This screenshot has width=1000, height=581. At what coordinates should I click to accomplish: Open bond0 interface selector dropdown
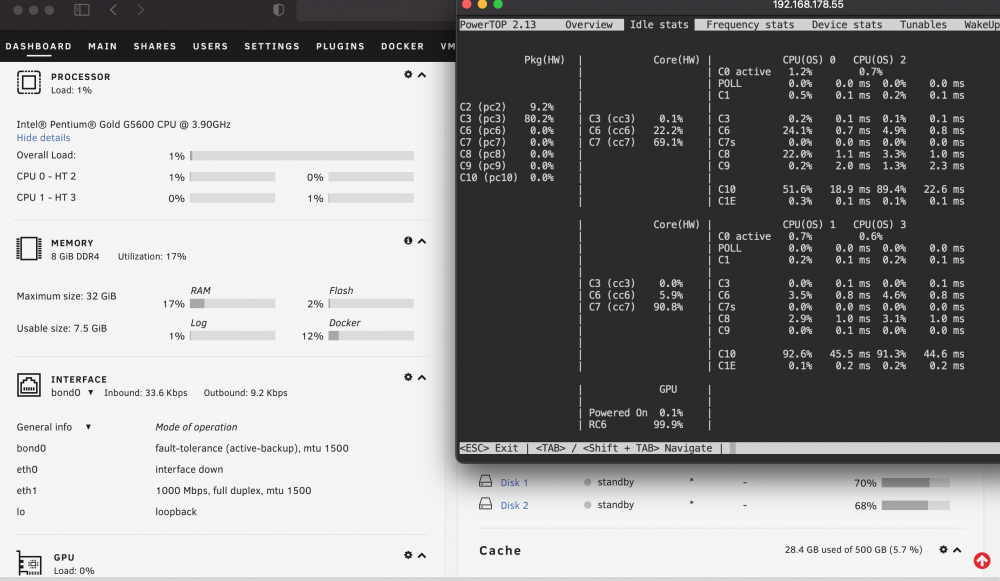pos(91,392)
